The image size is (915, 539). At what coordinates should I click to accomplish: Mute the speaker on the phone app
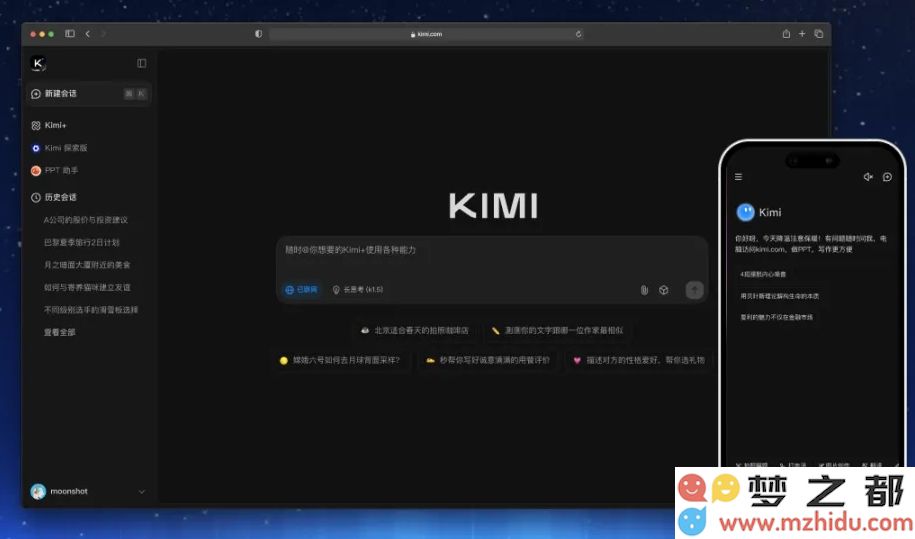point(868,177)
